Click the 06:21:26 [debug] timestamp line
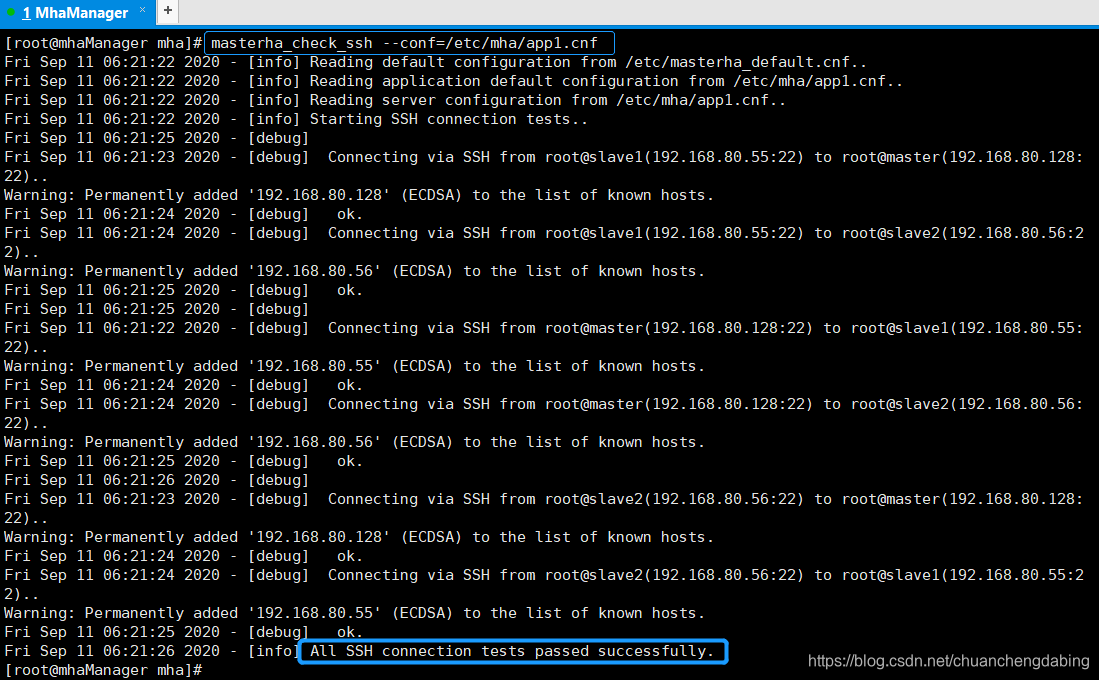Image resolution: width=1099 pixels, height=680 pixels. (x=156, y=480)
